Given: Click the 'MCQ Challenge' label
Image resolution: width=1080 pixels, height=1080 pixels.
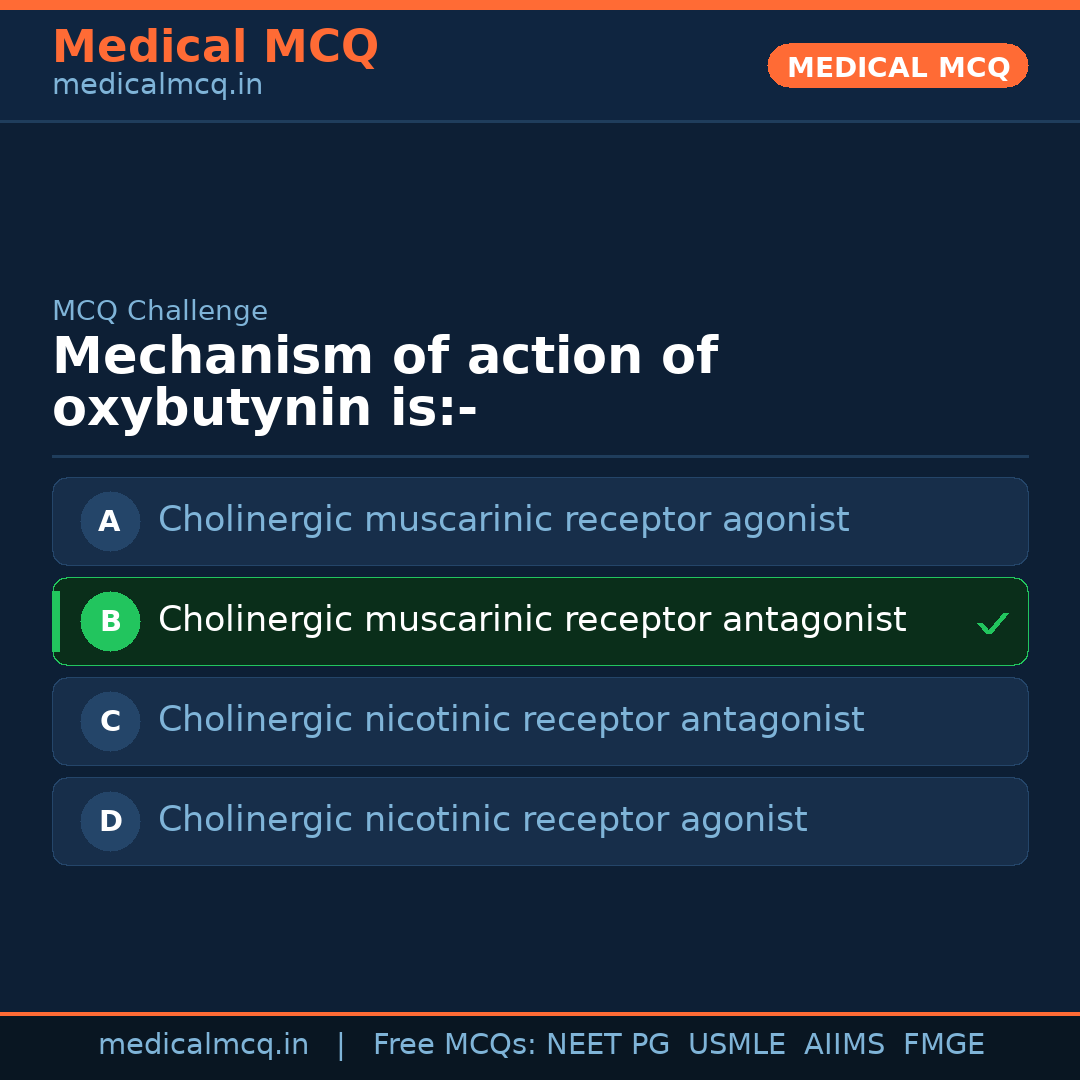Looking at the screenshot, I should [x=160, y=311].
